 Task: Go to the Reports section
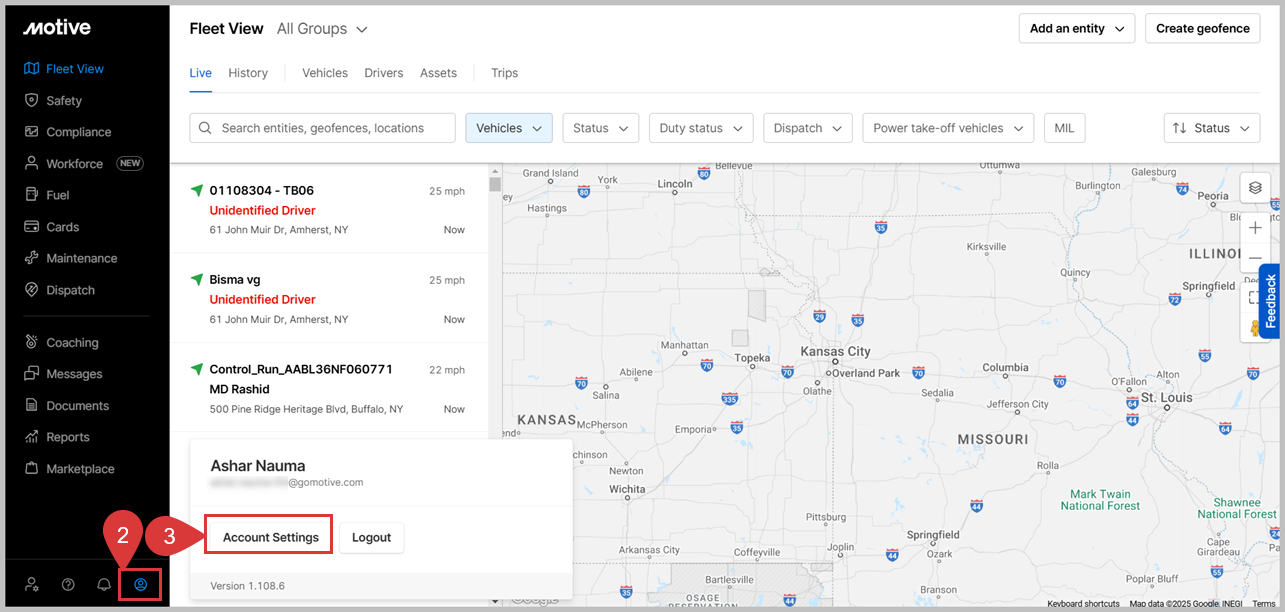pyautogui.click(x=56, y=437)
